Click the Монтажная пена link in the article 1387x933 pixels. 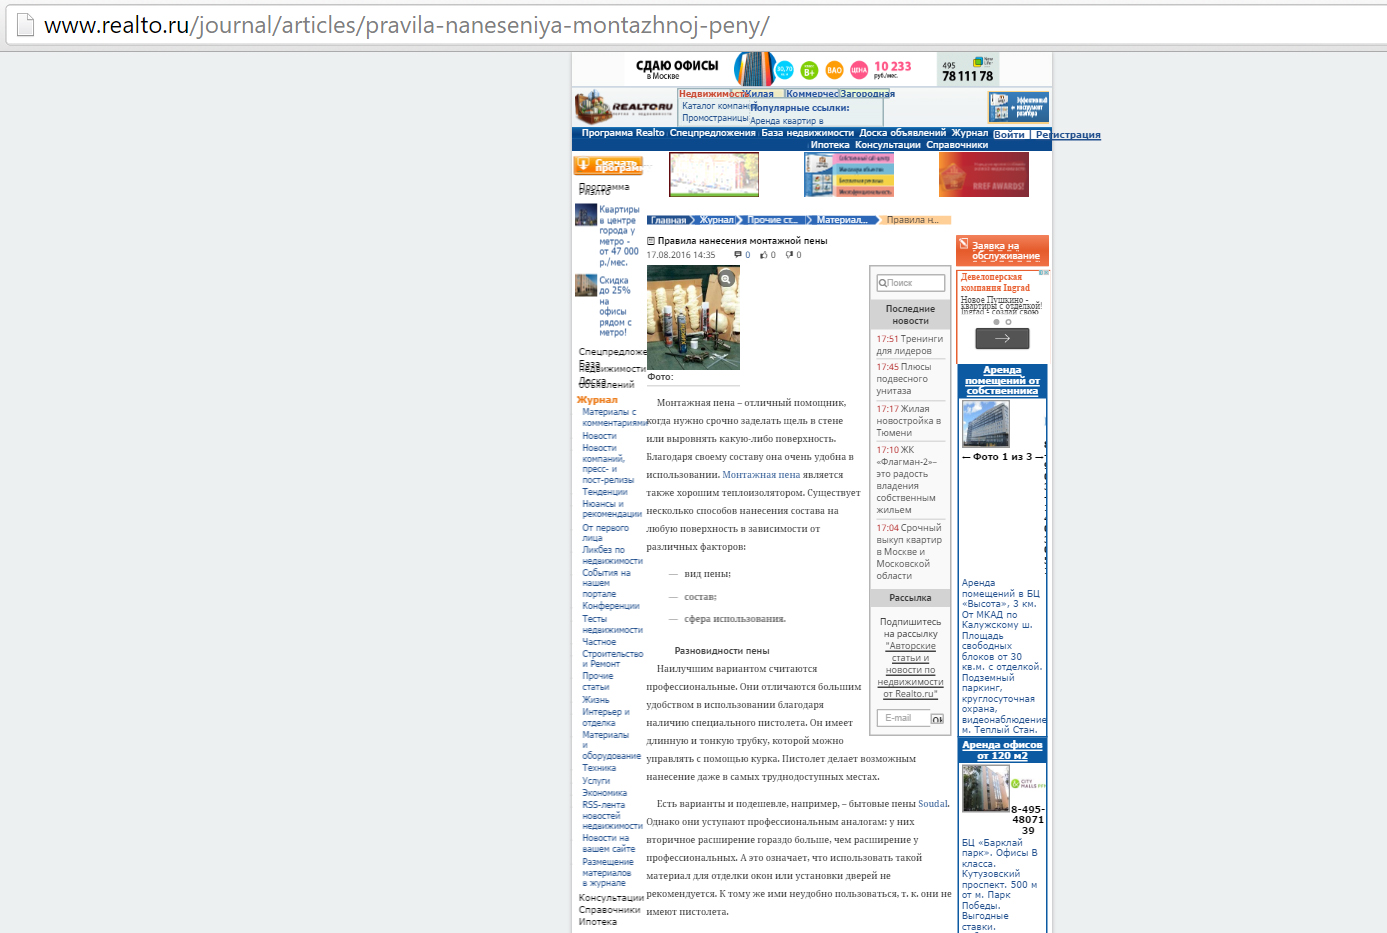(761, 475)
